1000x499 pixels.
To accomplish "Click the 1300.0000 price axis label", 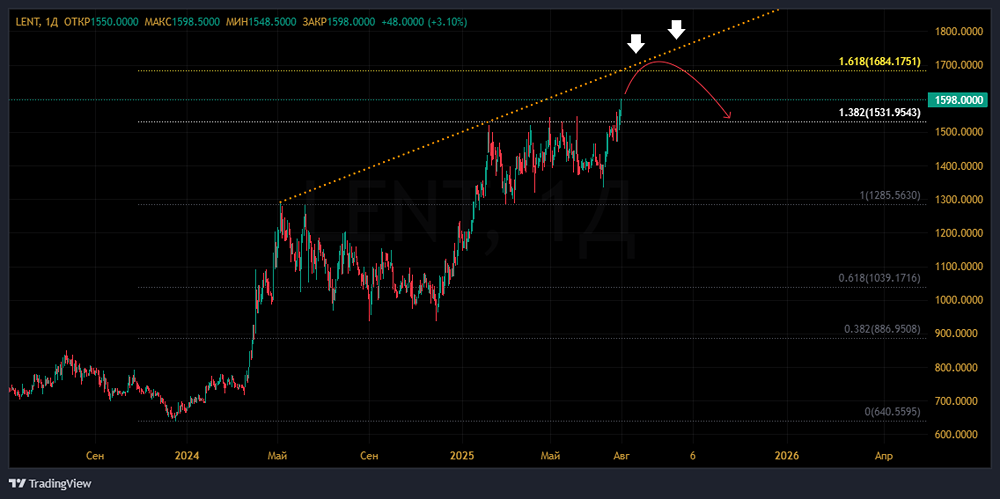I will 959,200.
